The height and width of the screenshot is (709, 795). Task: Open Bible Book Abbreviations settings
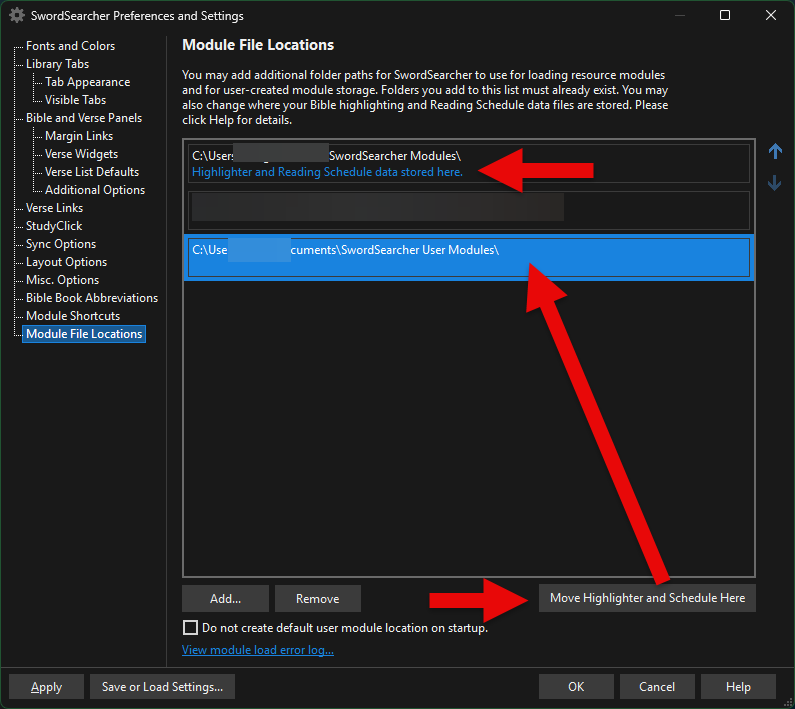pyautogui.click(x=92, y=298)
